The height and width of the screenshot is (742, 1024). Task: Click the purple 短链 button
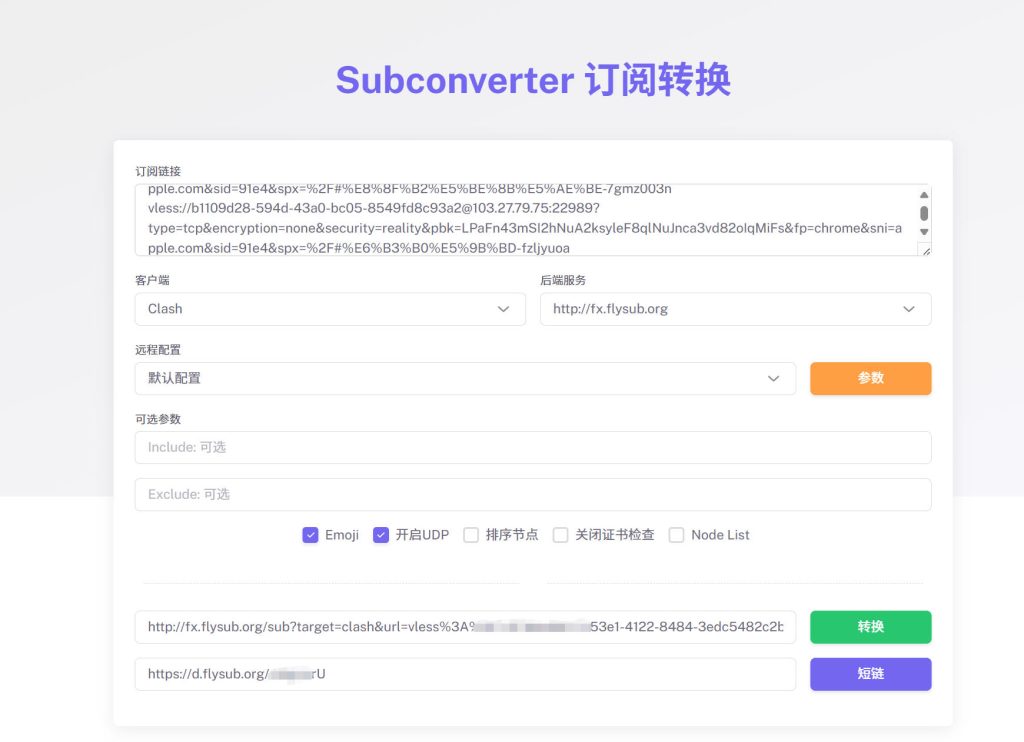[870, 674]
